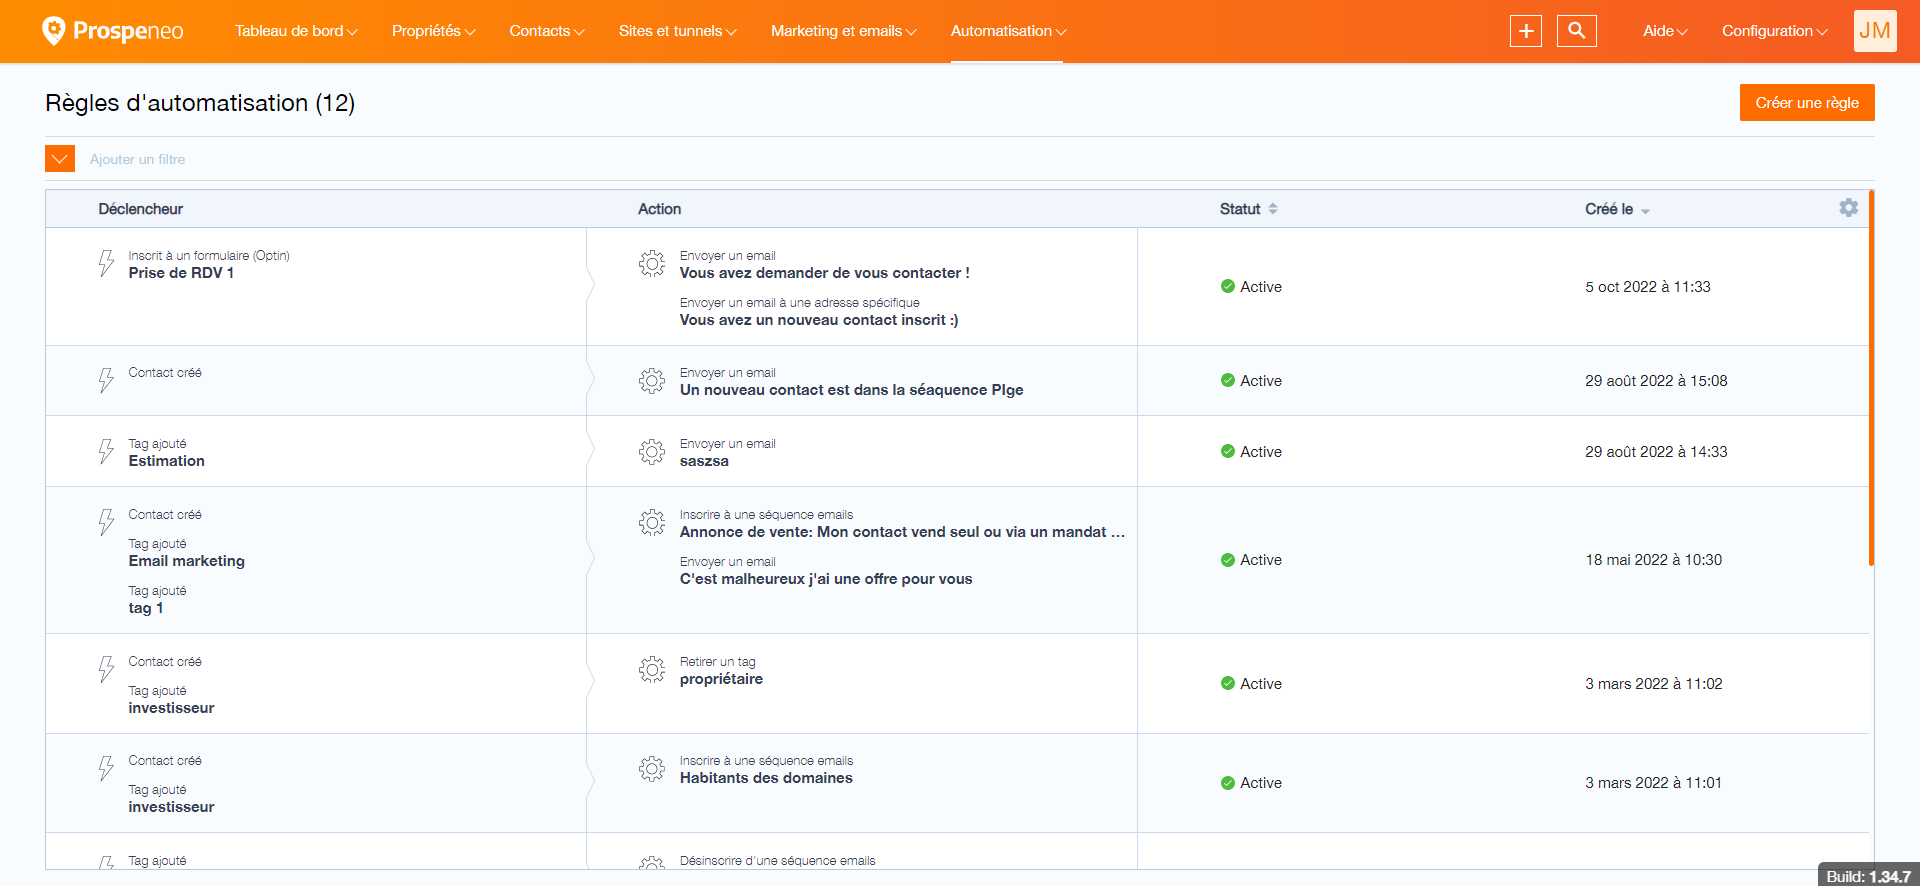1920x886 pixels.
Task: Click action gear icon beside saszsa
Action: (652, 451)
